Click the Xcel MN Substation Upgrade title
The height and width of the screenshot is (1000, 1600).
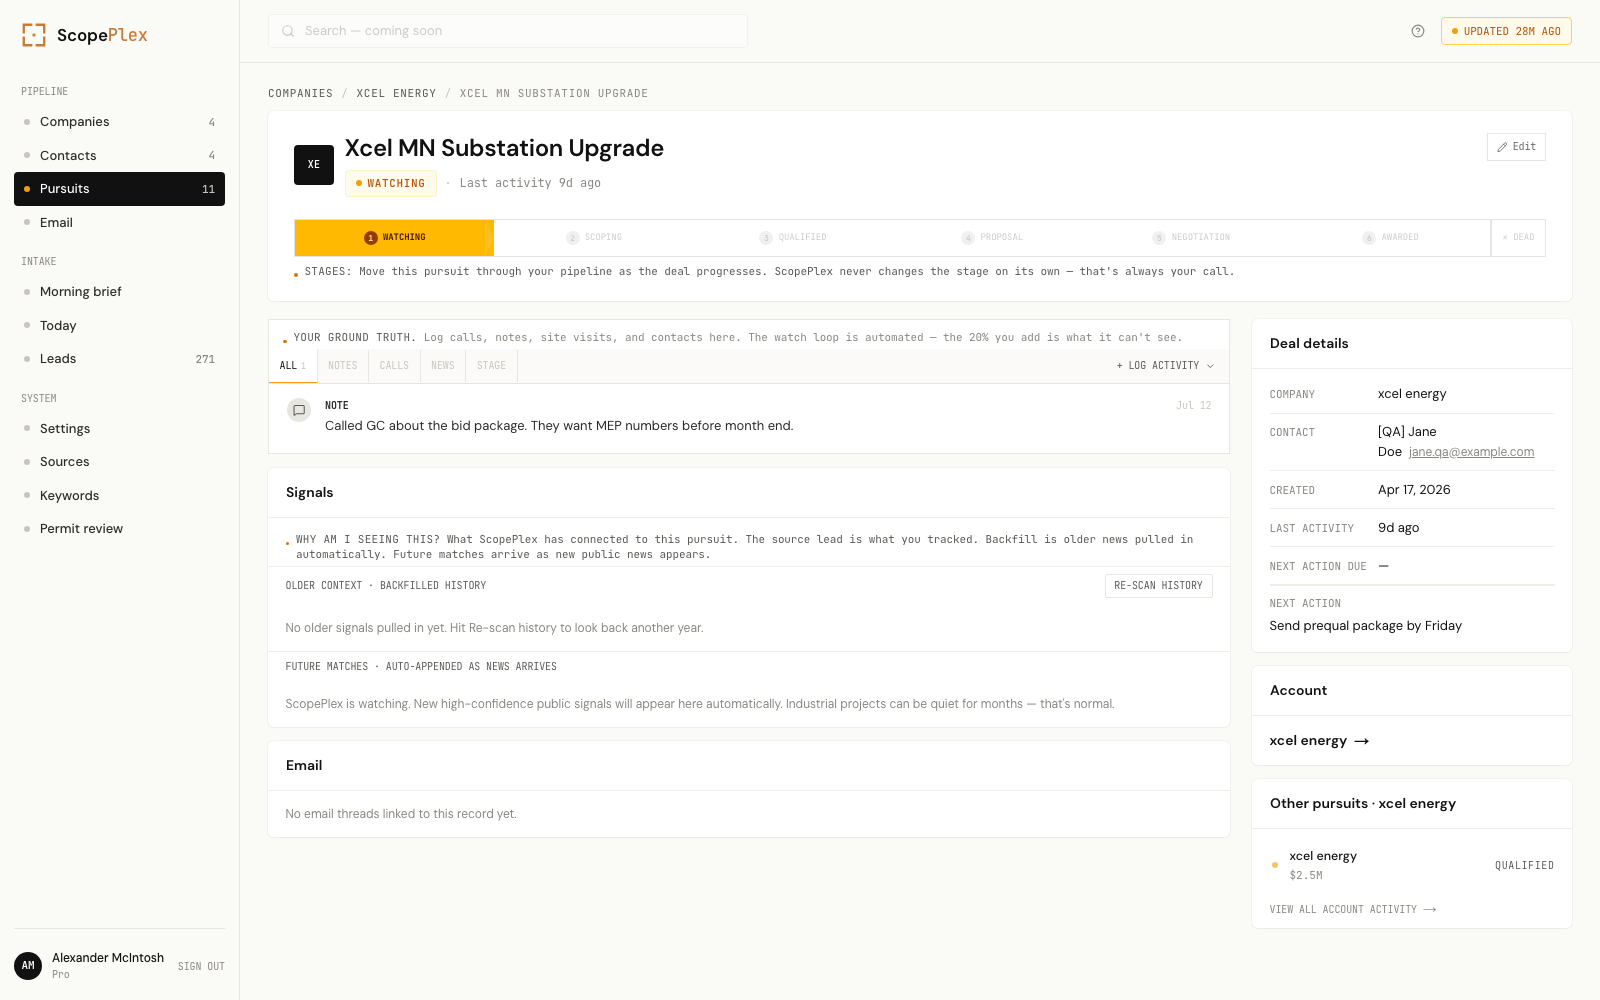pyautogui.click(x=504, y=148)
